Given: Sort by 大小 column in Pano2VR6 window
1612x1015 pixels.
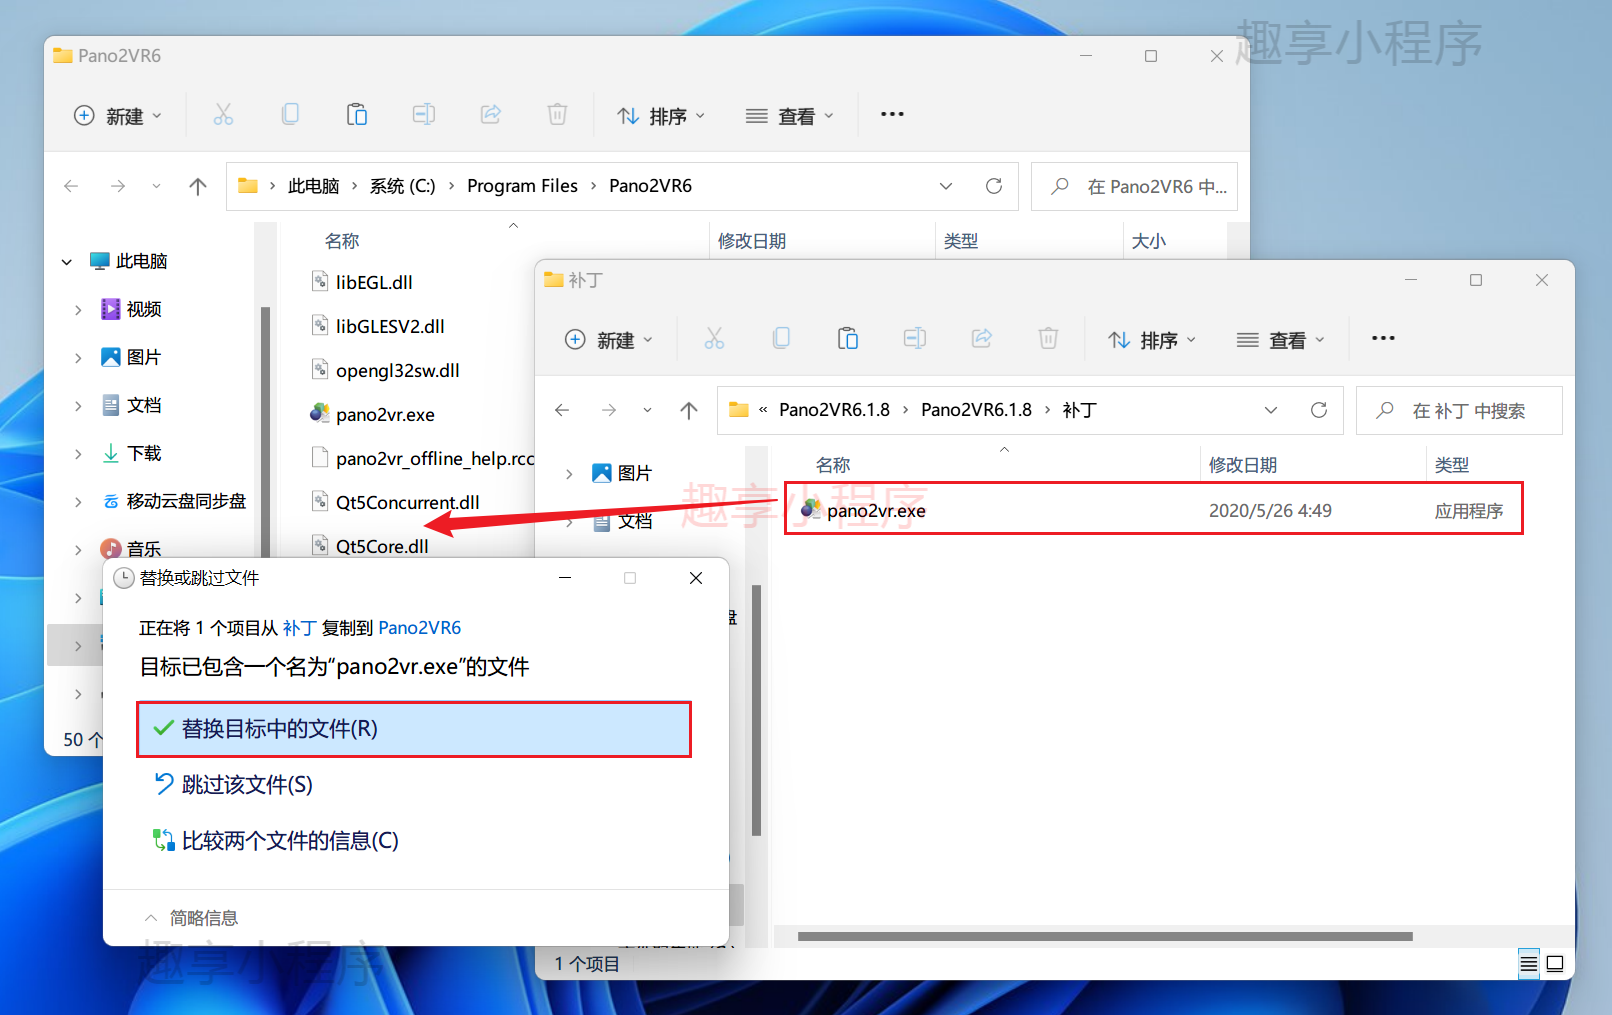Looking at the screenshot, I should (x=1149, y=241).
